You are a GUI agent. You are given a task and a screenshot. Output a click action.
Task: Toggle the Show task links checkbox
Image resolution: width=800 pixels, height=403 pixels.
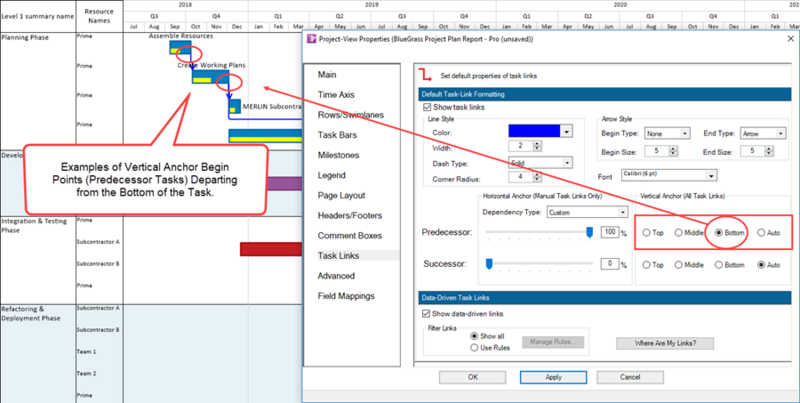(428, 107)
